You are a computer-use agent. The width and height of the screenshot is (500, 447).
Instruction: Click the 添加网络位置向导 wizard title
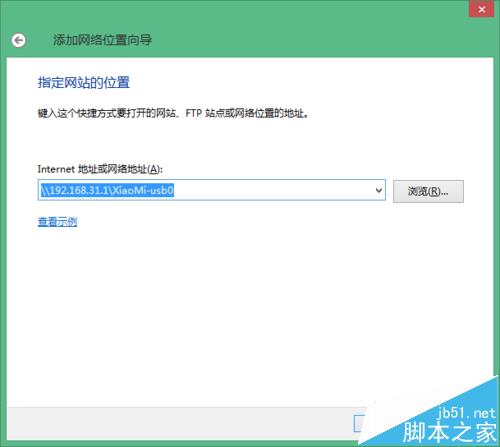coord(102,40)
